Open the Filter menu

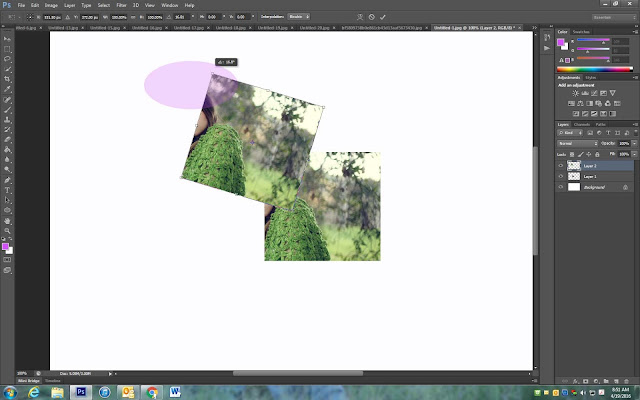click(x=121, y=5)
